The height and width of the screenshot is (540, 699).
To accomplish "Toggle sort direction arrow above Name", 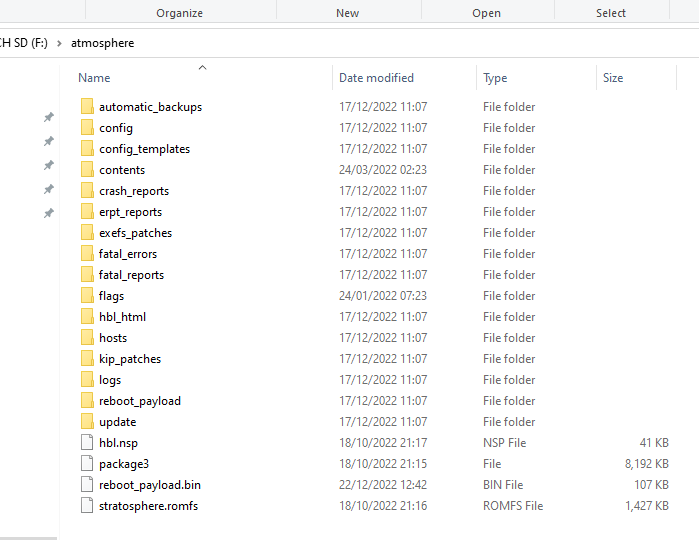I will [202, 67].
